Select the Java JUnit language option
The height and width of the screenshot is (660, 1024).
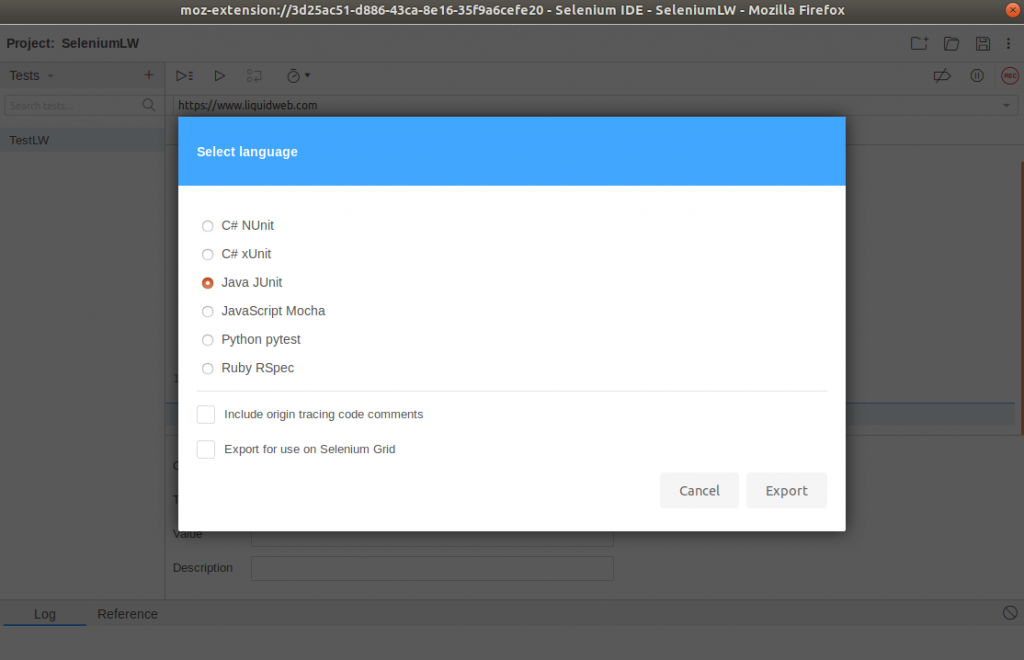click(x=207, y=282)
